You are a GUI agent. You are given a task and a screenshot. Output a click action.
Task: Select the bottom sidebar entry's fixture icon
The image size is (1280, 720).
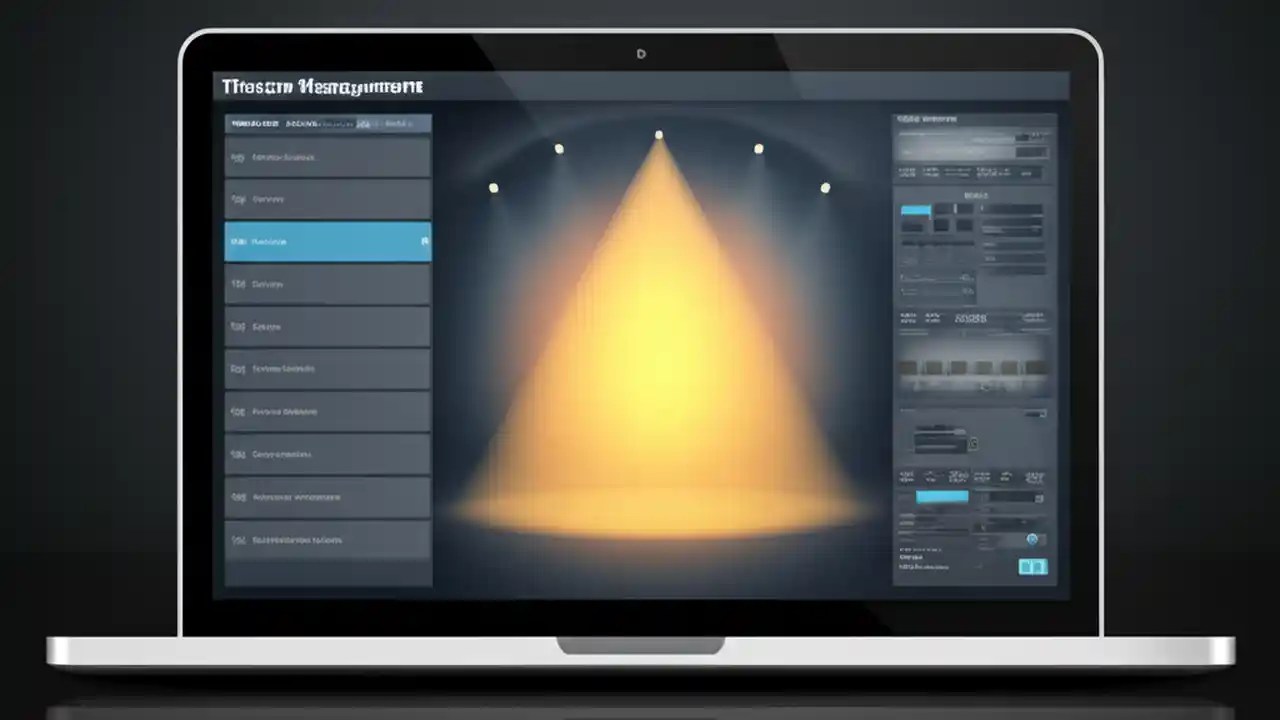point(238,540)
